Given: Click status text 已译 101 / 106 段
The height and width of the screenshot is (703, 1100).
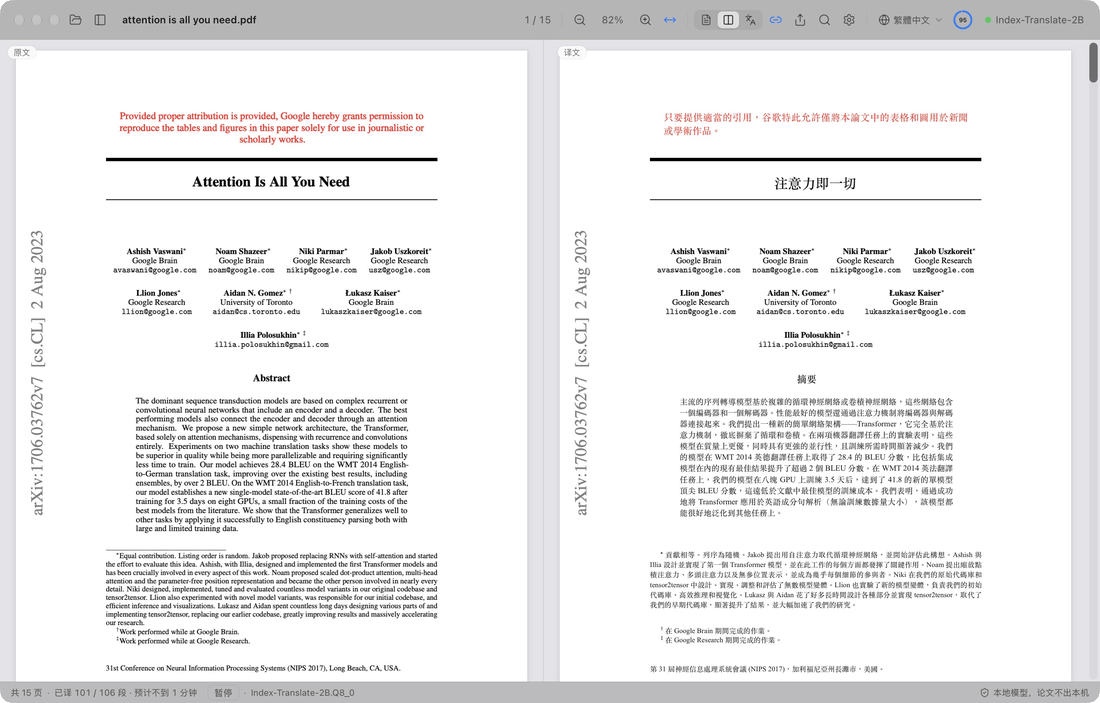Looking at the screenshot, I should tap(90, 692).
